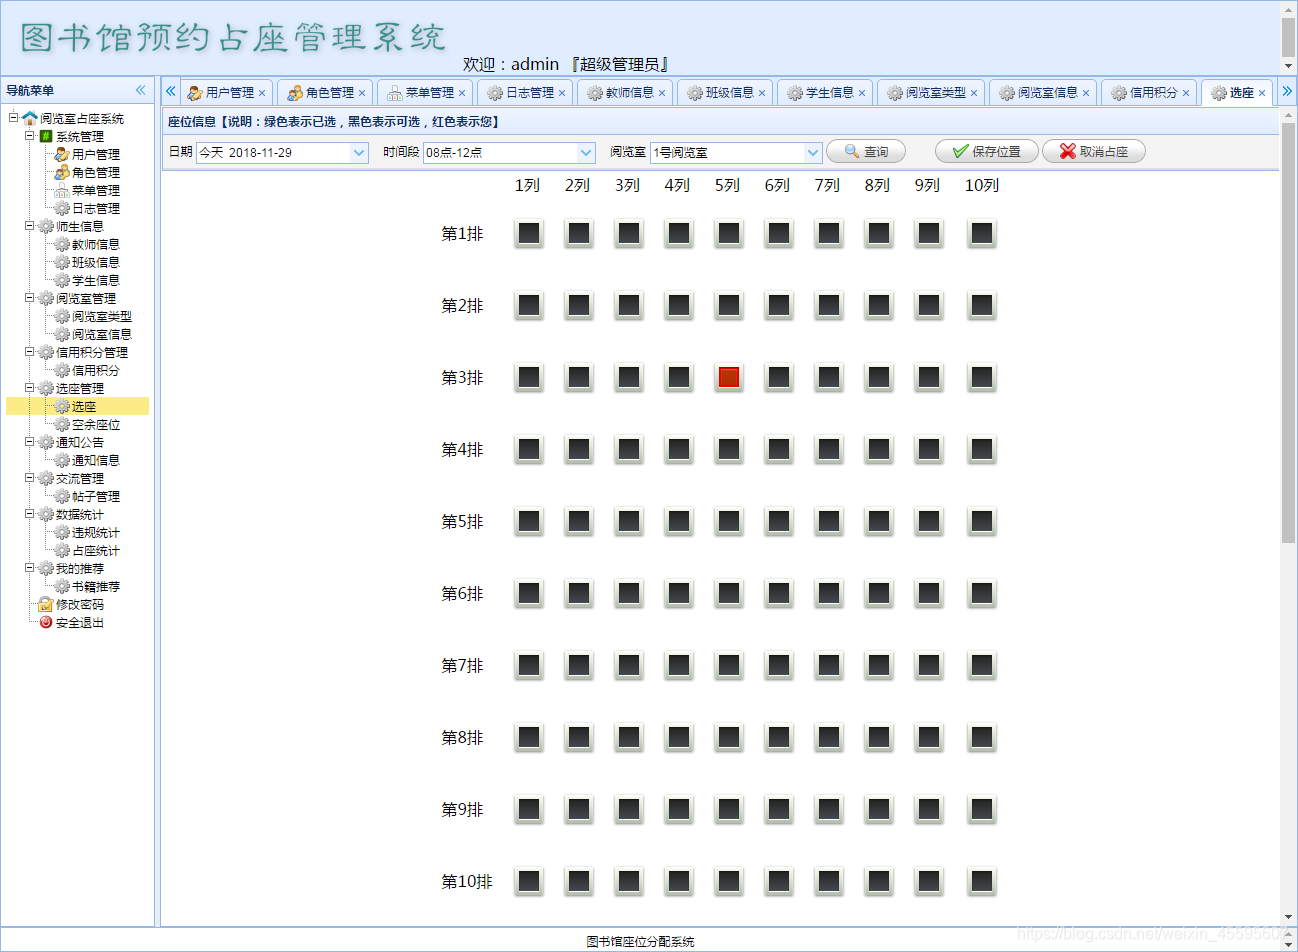Select seat at 第10排 10列
This screenshot has width=1298, height=952.
982,882
